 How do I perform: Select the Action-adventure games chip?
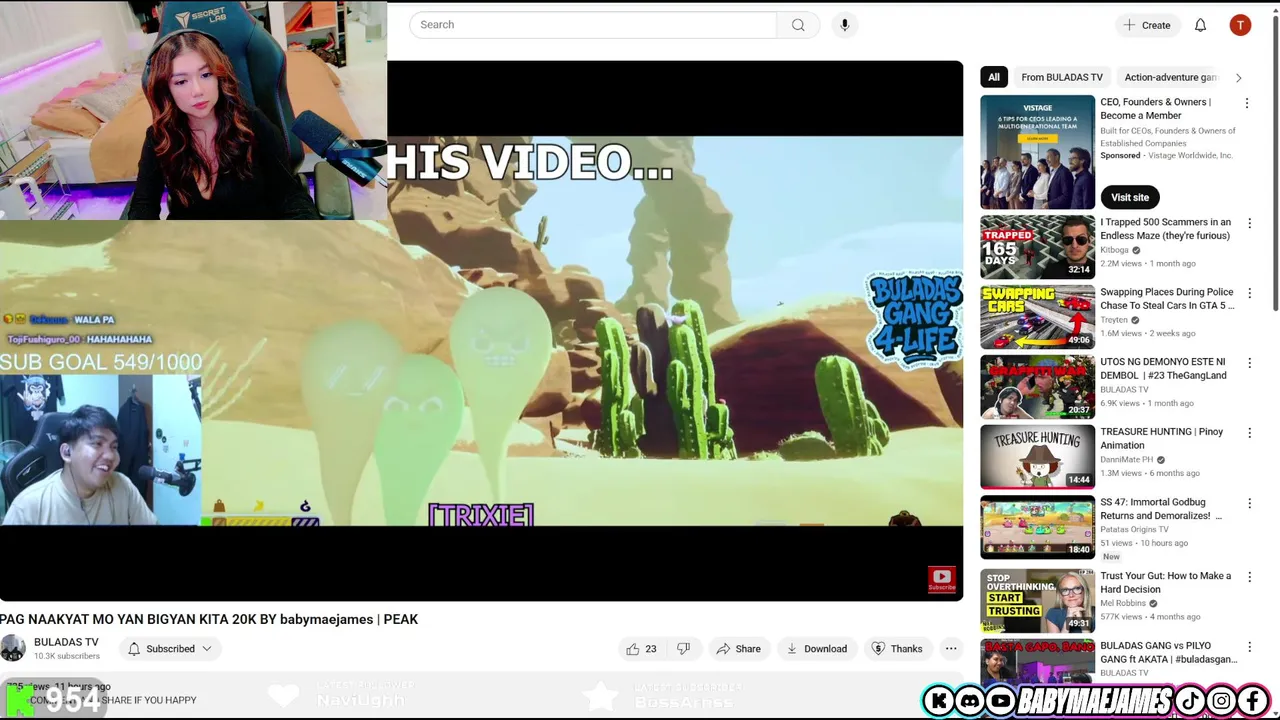point(1170,77)
